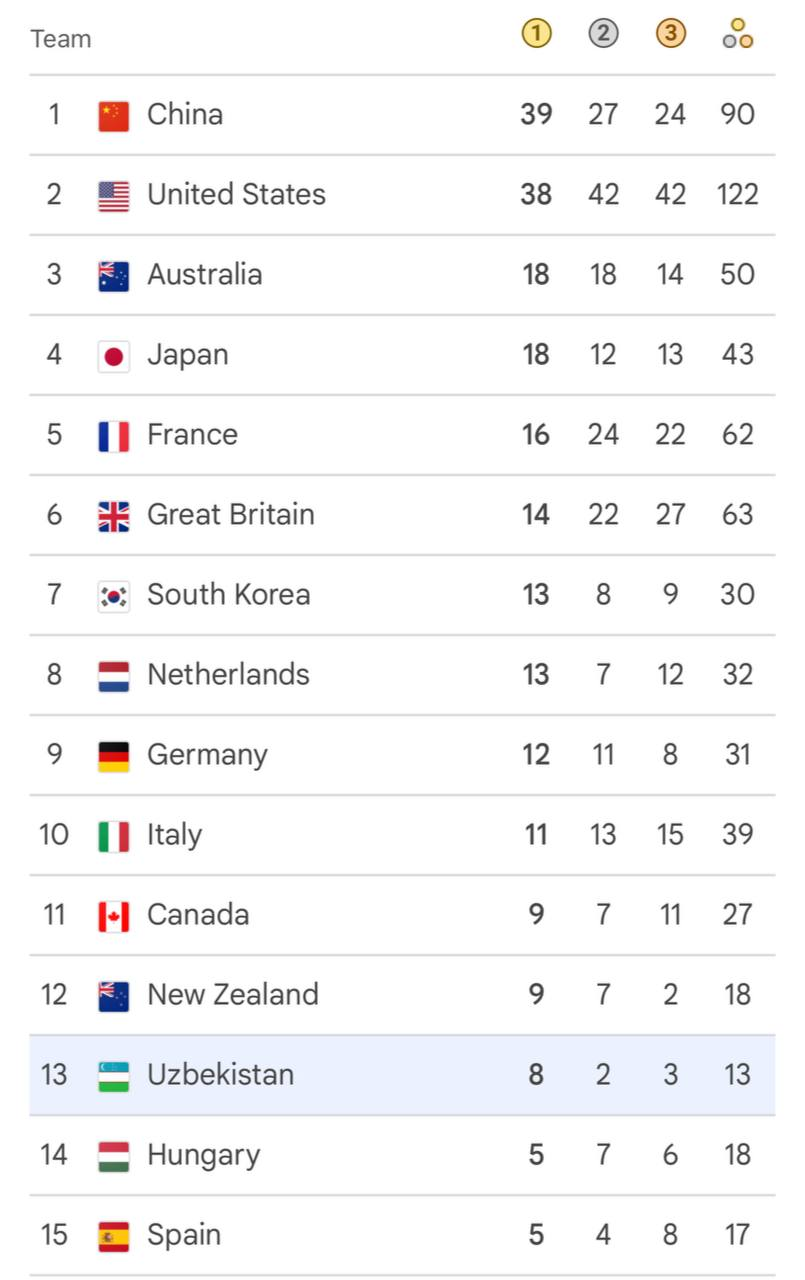Click the South Korea flag icon

pos(114,595)
